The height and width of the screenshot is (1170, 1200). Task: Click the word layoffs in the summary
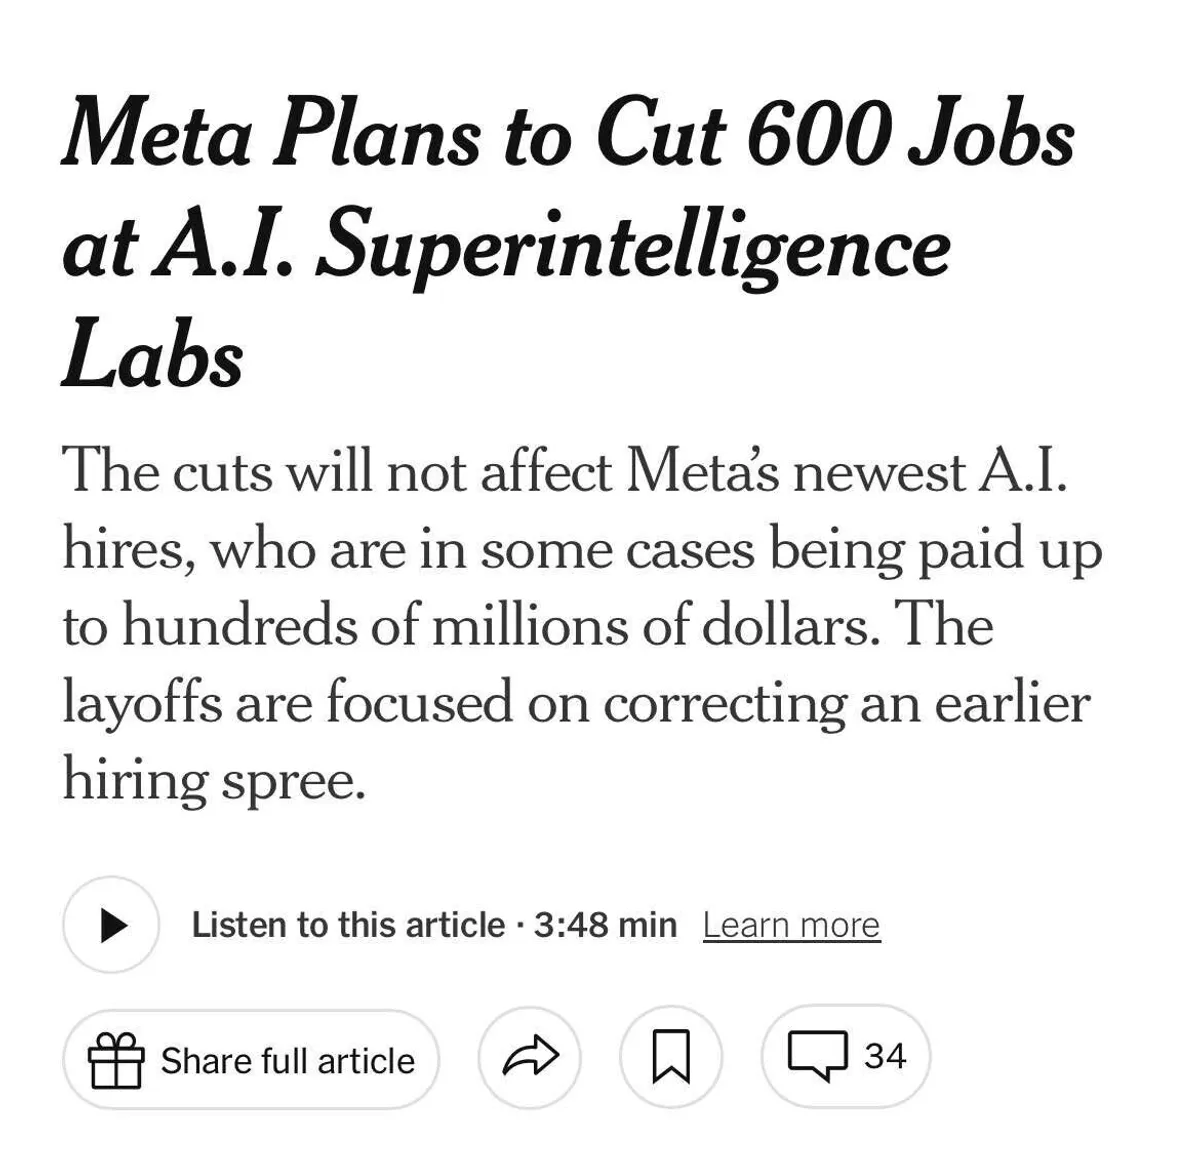(141, 702)
